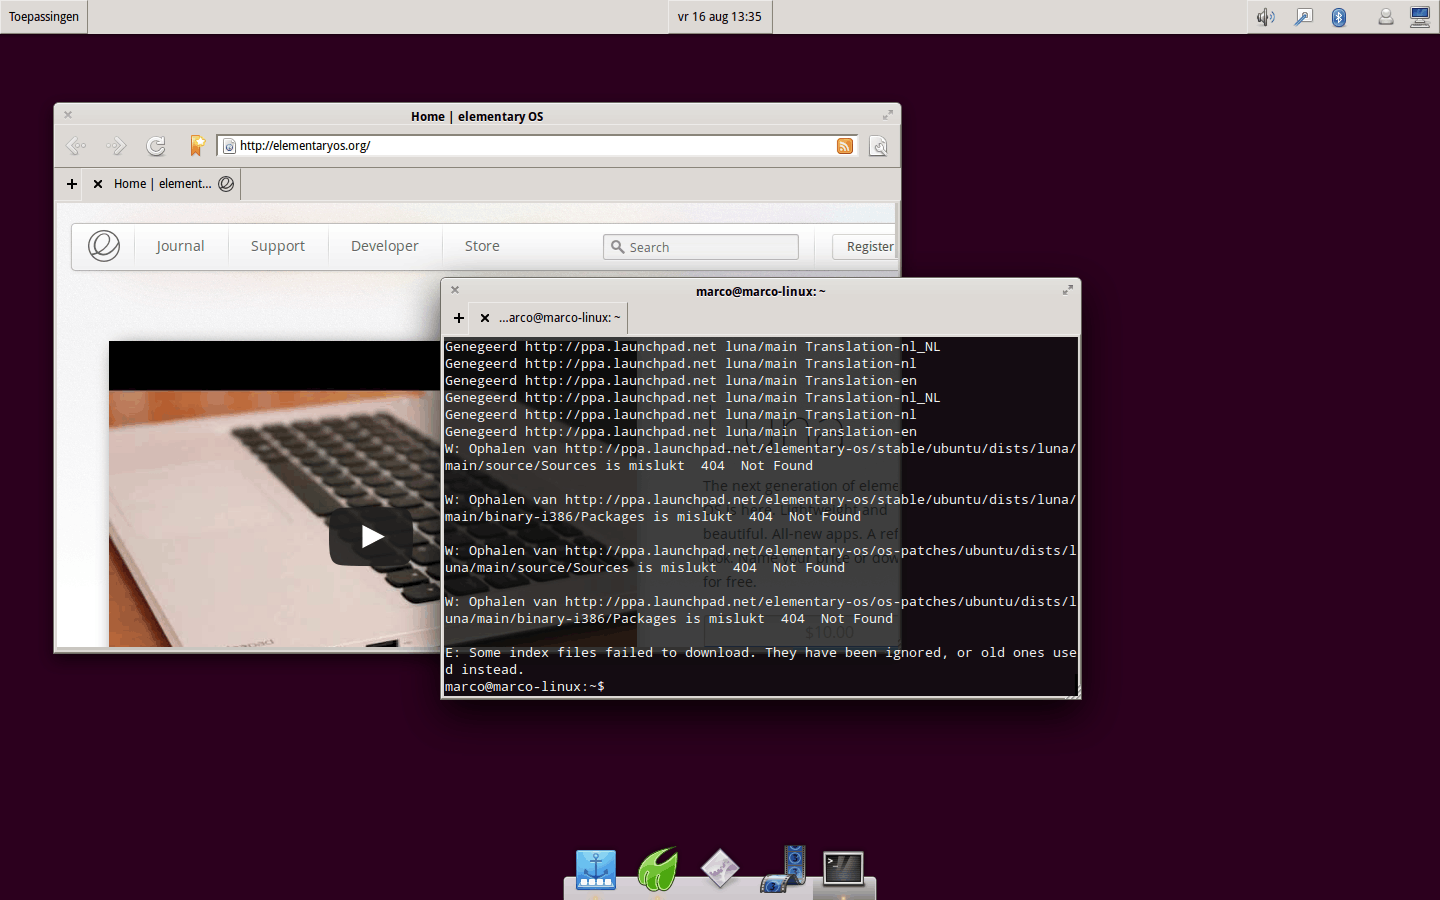Open the browser page menu icon

(x=878, y=146)
